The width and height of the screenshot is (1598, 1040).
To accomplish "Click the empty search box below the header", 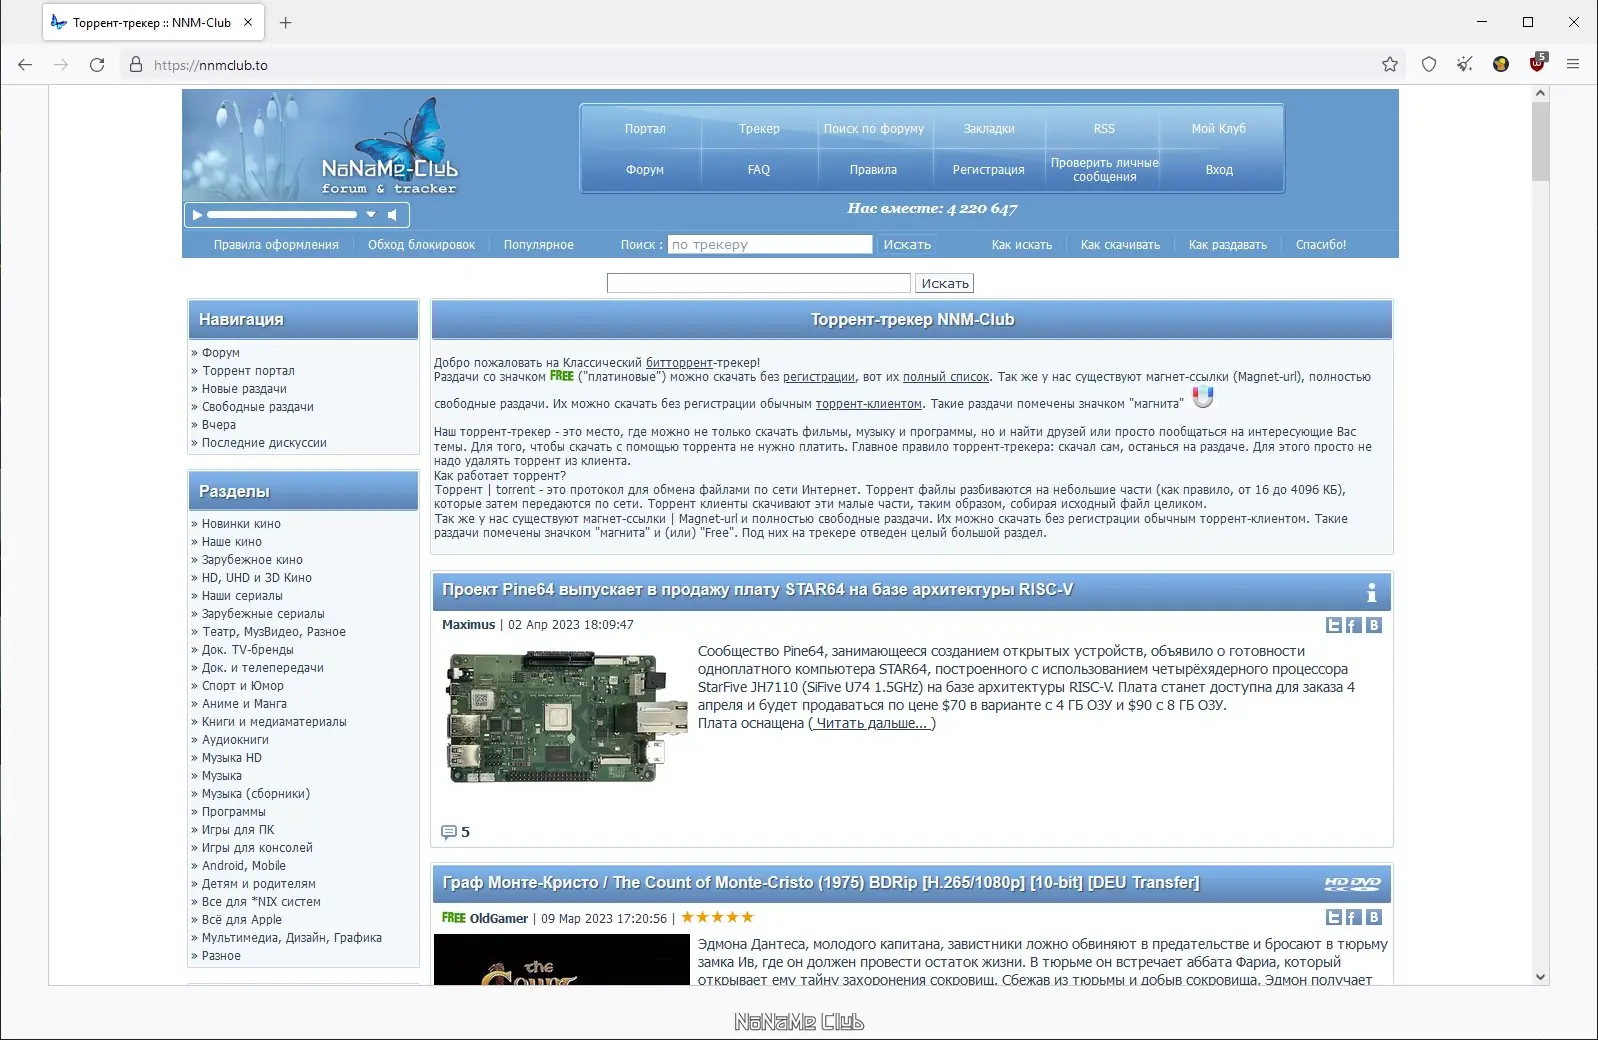I will point(759,284).
